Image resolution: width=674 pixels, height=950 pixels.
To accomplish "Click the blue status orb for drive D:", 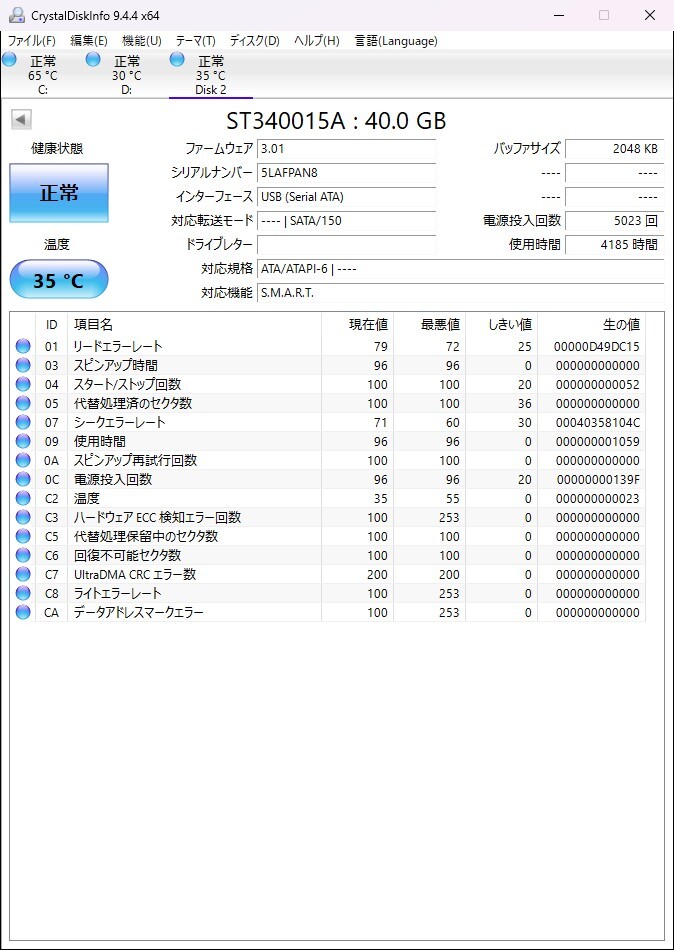I will pyautogui.click(x=93, y=59).
